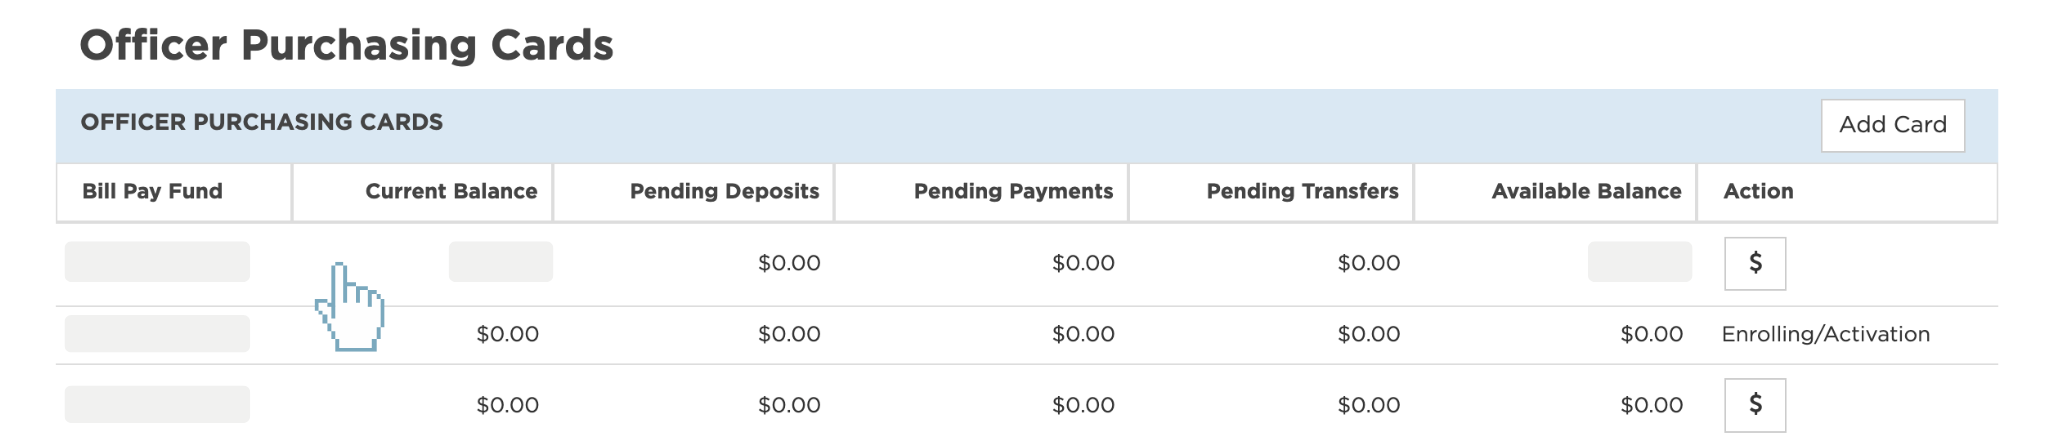The width and height of the screenshot is (2048, 447).
Task: Open the first row's redacted fund name
Action: 157,261
